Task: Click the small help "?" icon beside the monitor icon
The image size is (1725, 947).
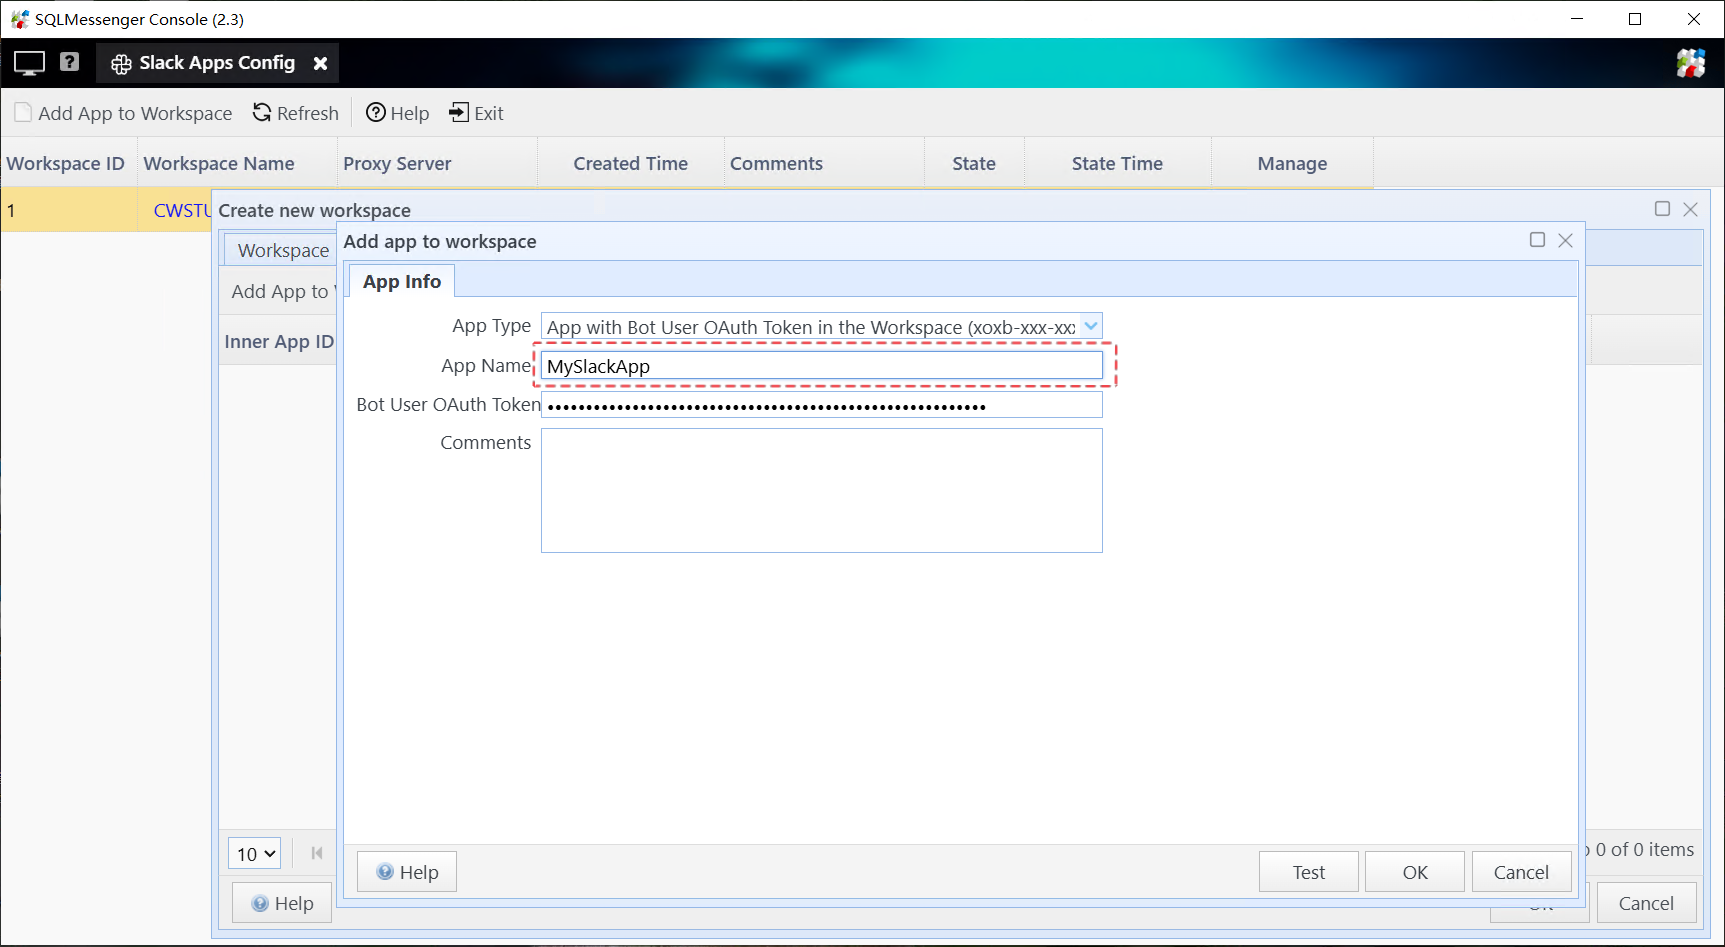Action: point(69,62)
